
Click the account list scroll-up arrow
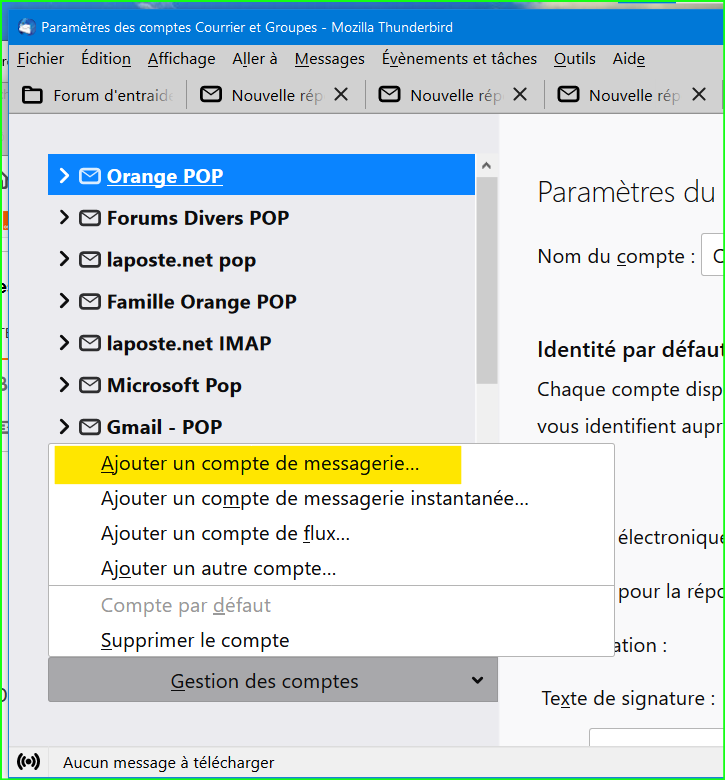(487, 165)
